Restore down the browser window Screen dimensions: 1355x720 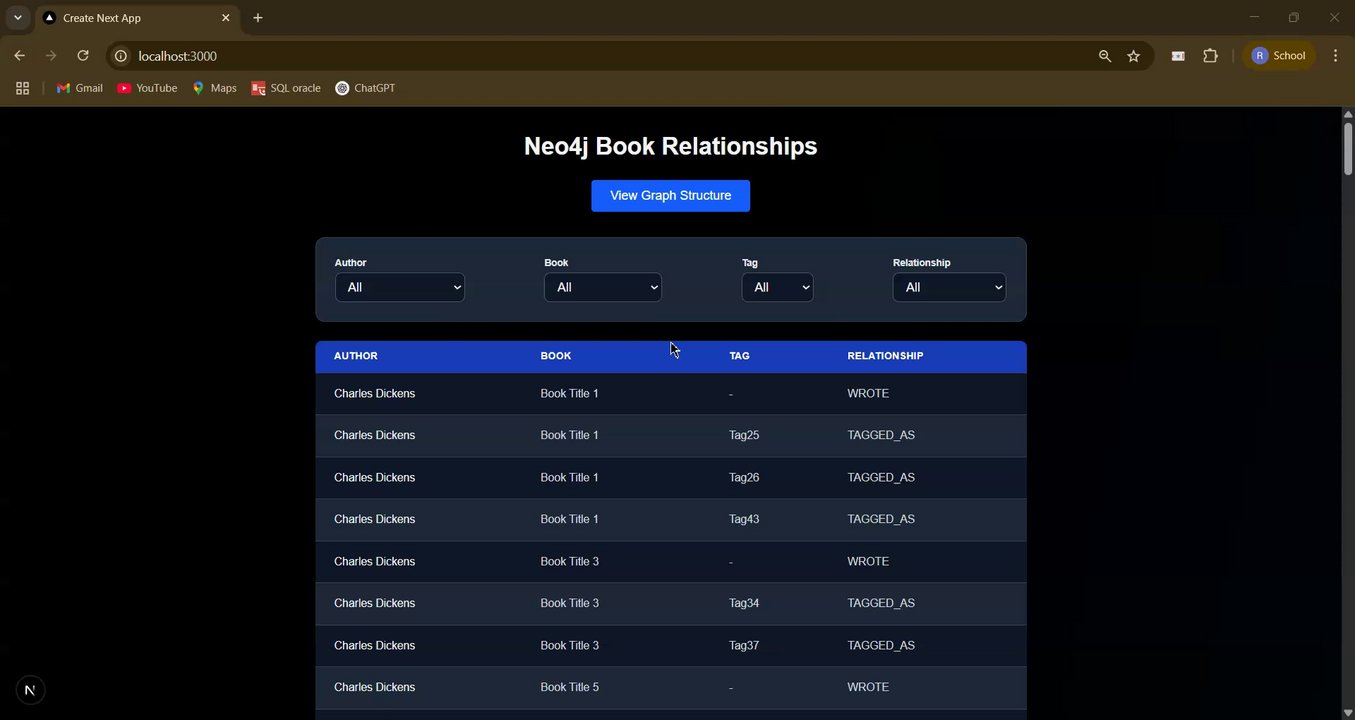tap(1294, 17)
